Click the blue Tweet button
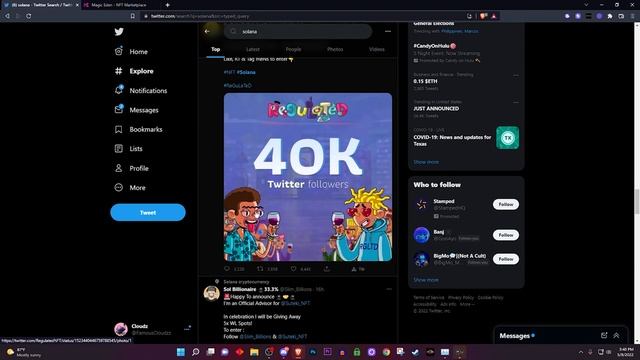Viewport: 640px width, 360px height. click(148, 213)
